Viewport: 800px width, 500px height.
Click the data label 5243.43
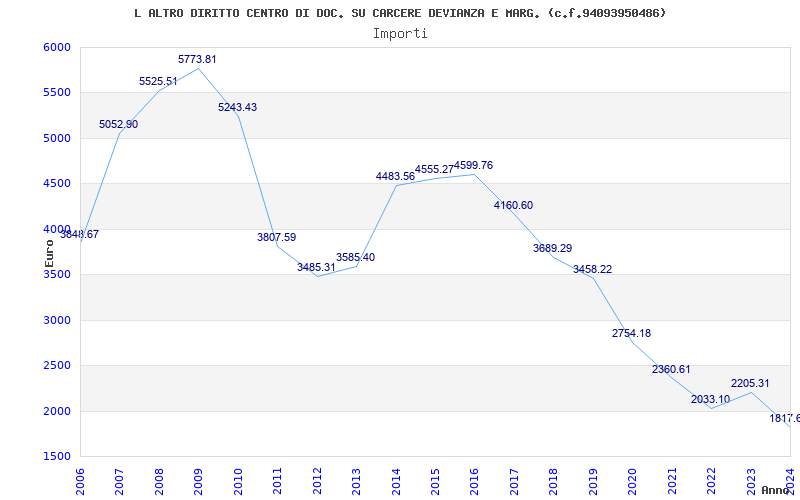coord(237,107)
